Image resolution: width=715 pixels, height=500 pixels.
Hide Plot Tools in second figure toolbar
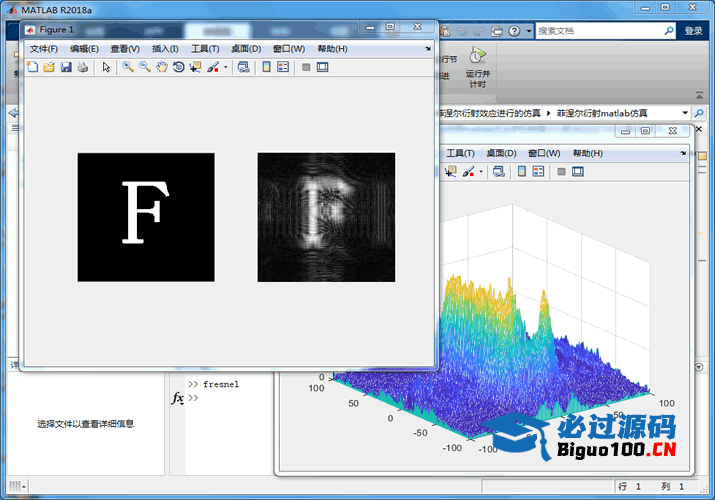[x=561, y=171]
